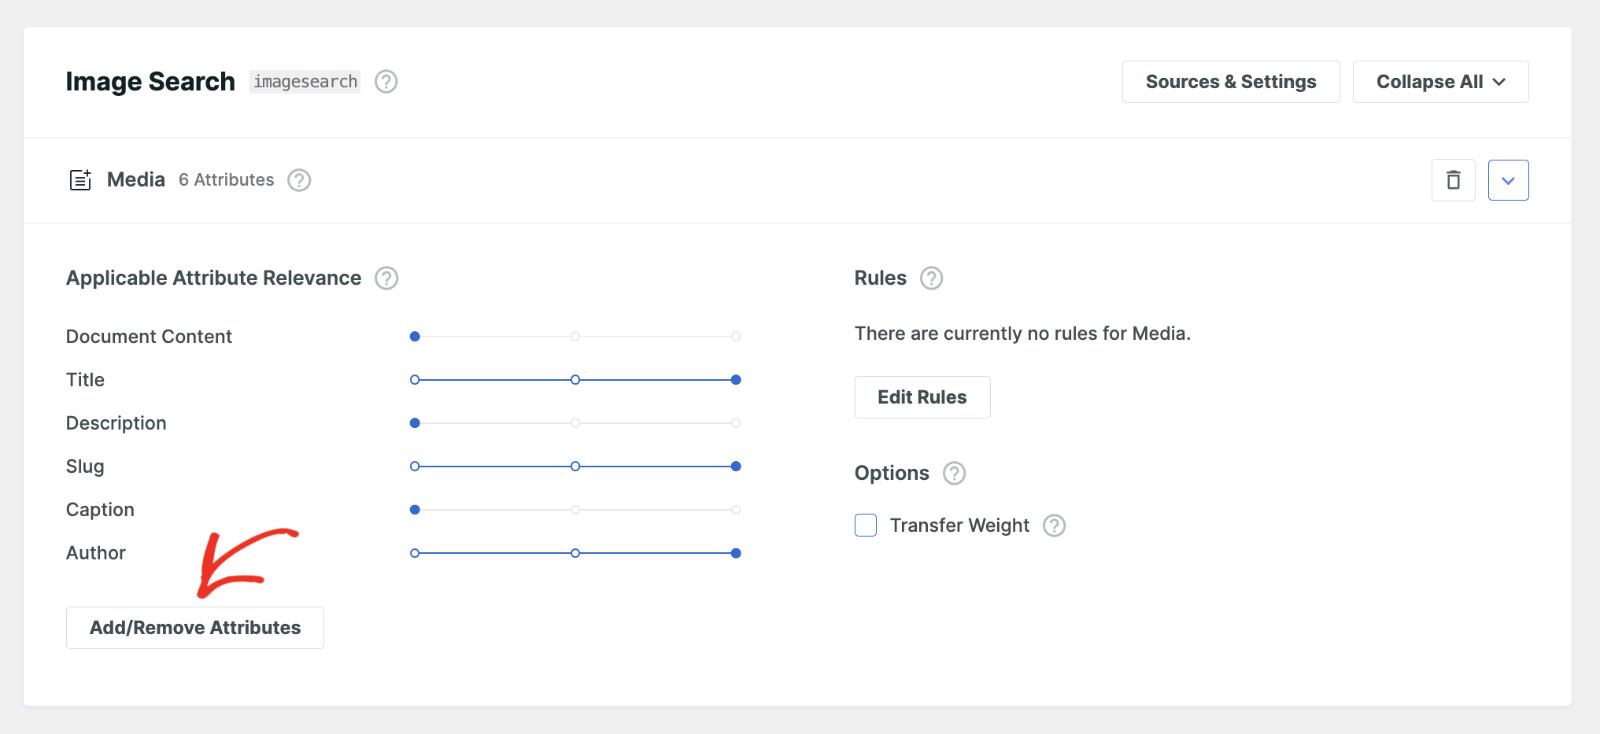This screenshot has height=734, width=1600.
Task: Set Document Content relevance to middle point
Action: [575, 337]
